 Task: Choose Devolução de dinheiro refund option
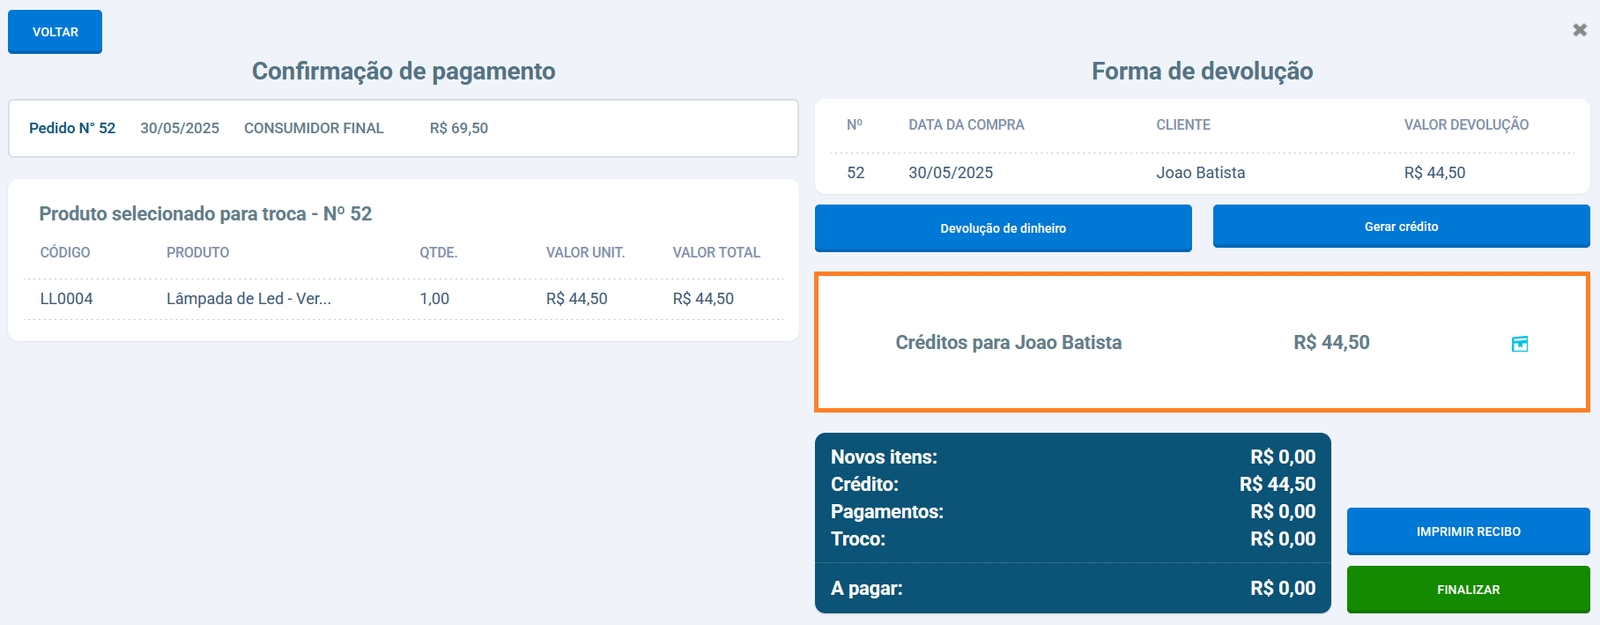tap(1003, 228)
